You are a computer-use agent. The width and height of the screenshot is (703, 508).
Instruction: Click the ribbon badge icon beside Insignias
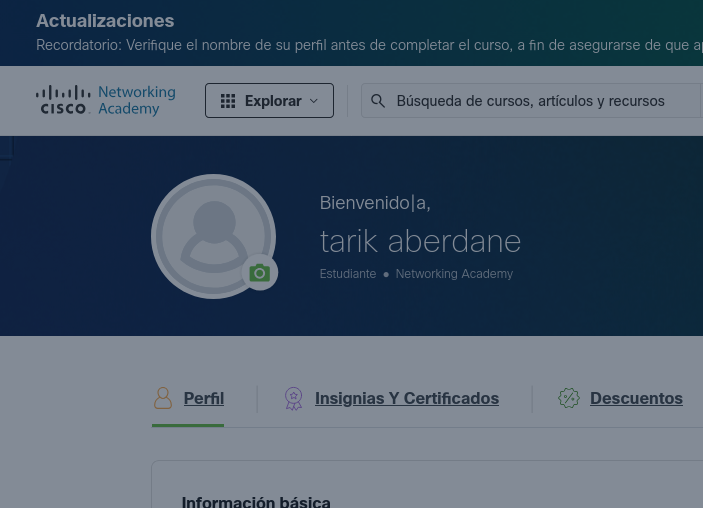pyautogui.click(x=293, y=398)
